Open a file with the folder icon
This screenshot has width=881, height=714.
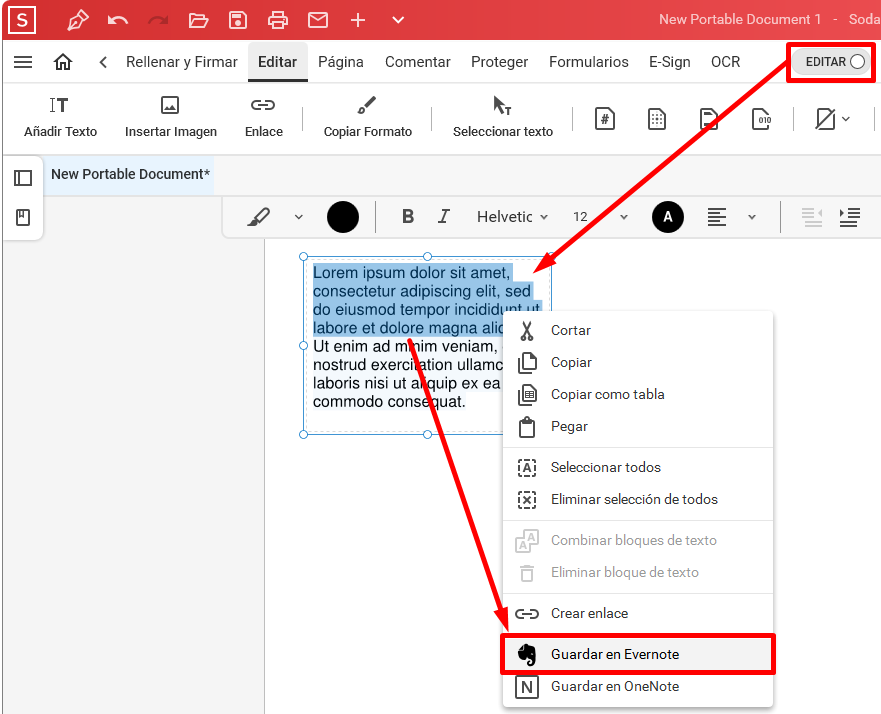click(x=198, y=21)
